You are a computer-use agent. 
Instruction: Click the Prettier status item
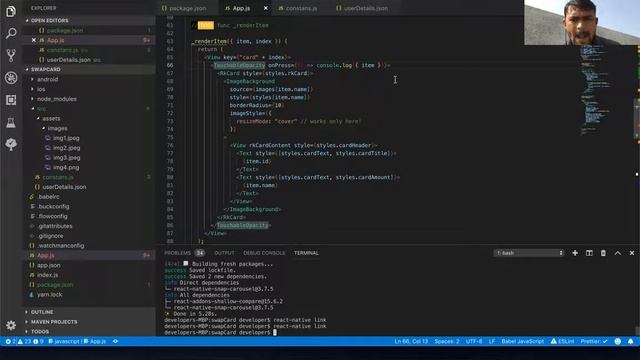click(x=594, y=341)
